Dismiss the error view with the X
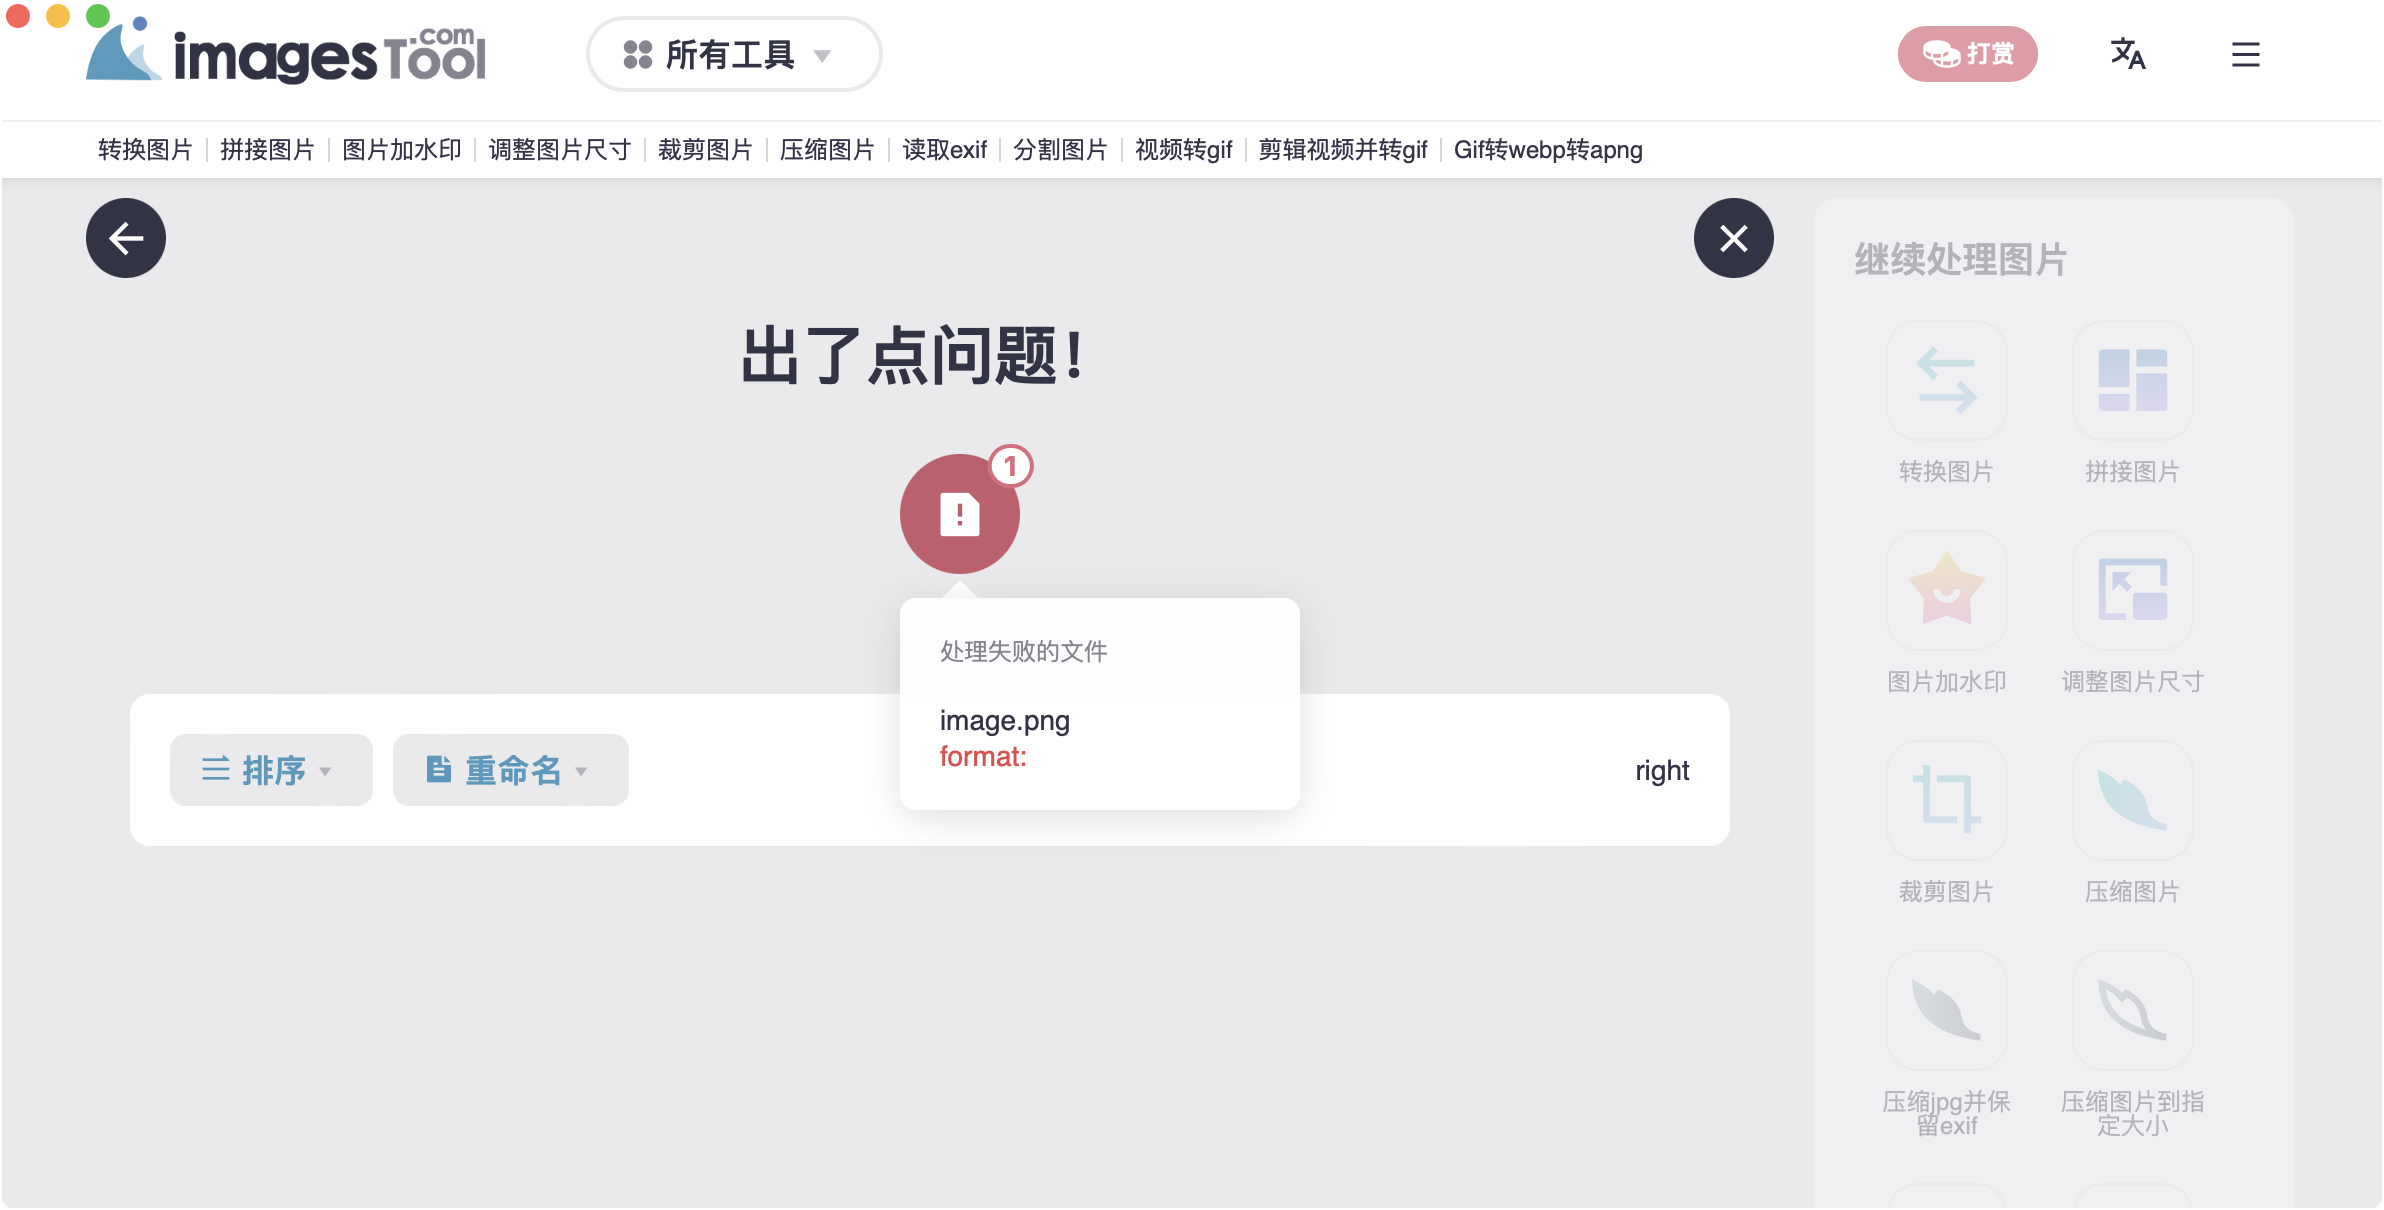 [x=1734, y=237]
